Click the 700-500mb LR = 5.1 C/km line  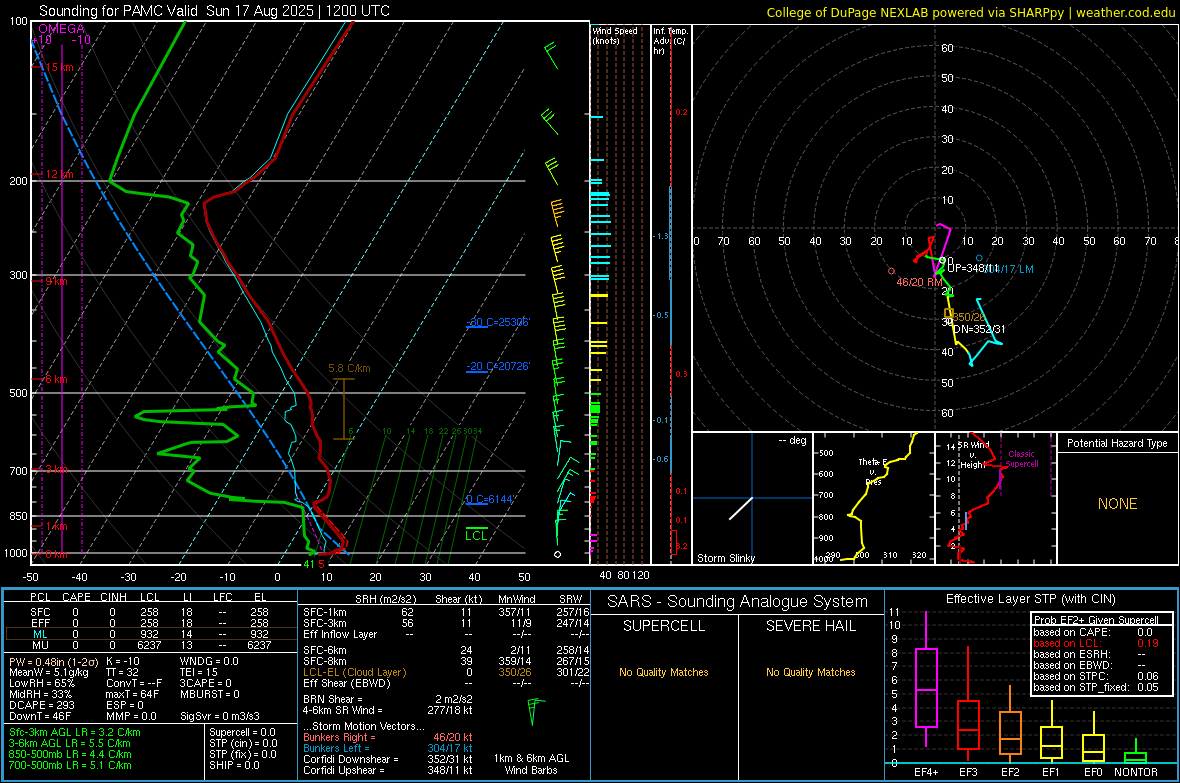pos(70,765)
